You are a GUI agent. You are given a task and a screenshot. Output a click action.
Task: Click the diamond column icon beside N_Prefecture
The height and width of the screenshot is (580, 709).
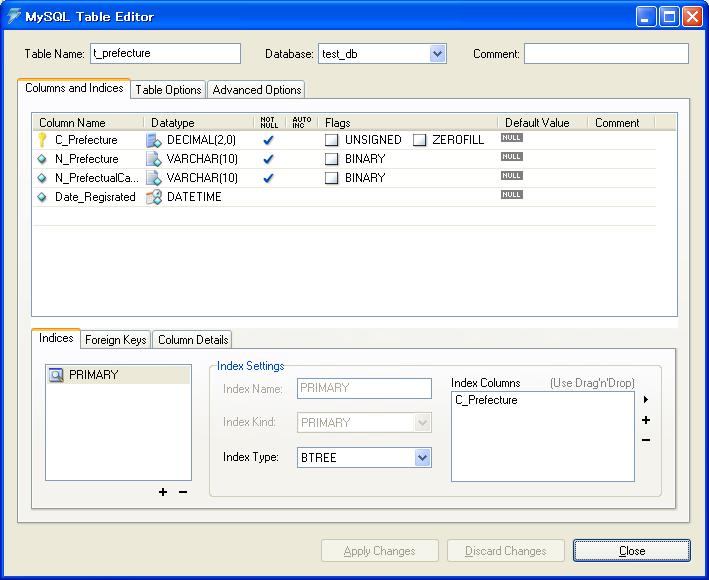pyautogui.click(x=42, y=159)
